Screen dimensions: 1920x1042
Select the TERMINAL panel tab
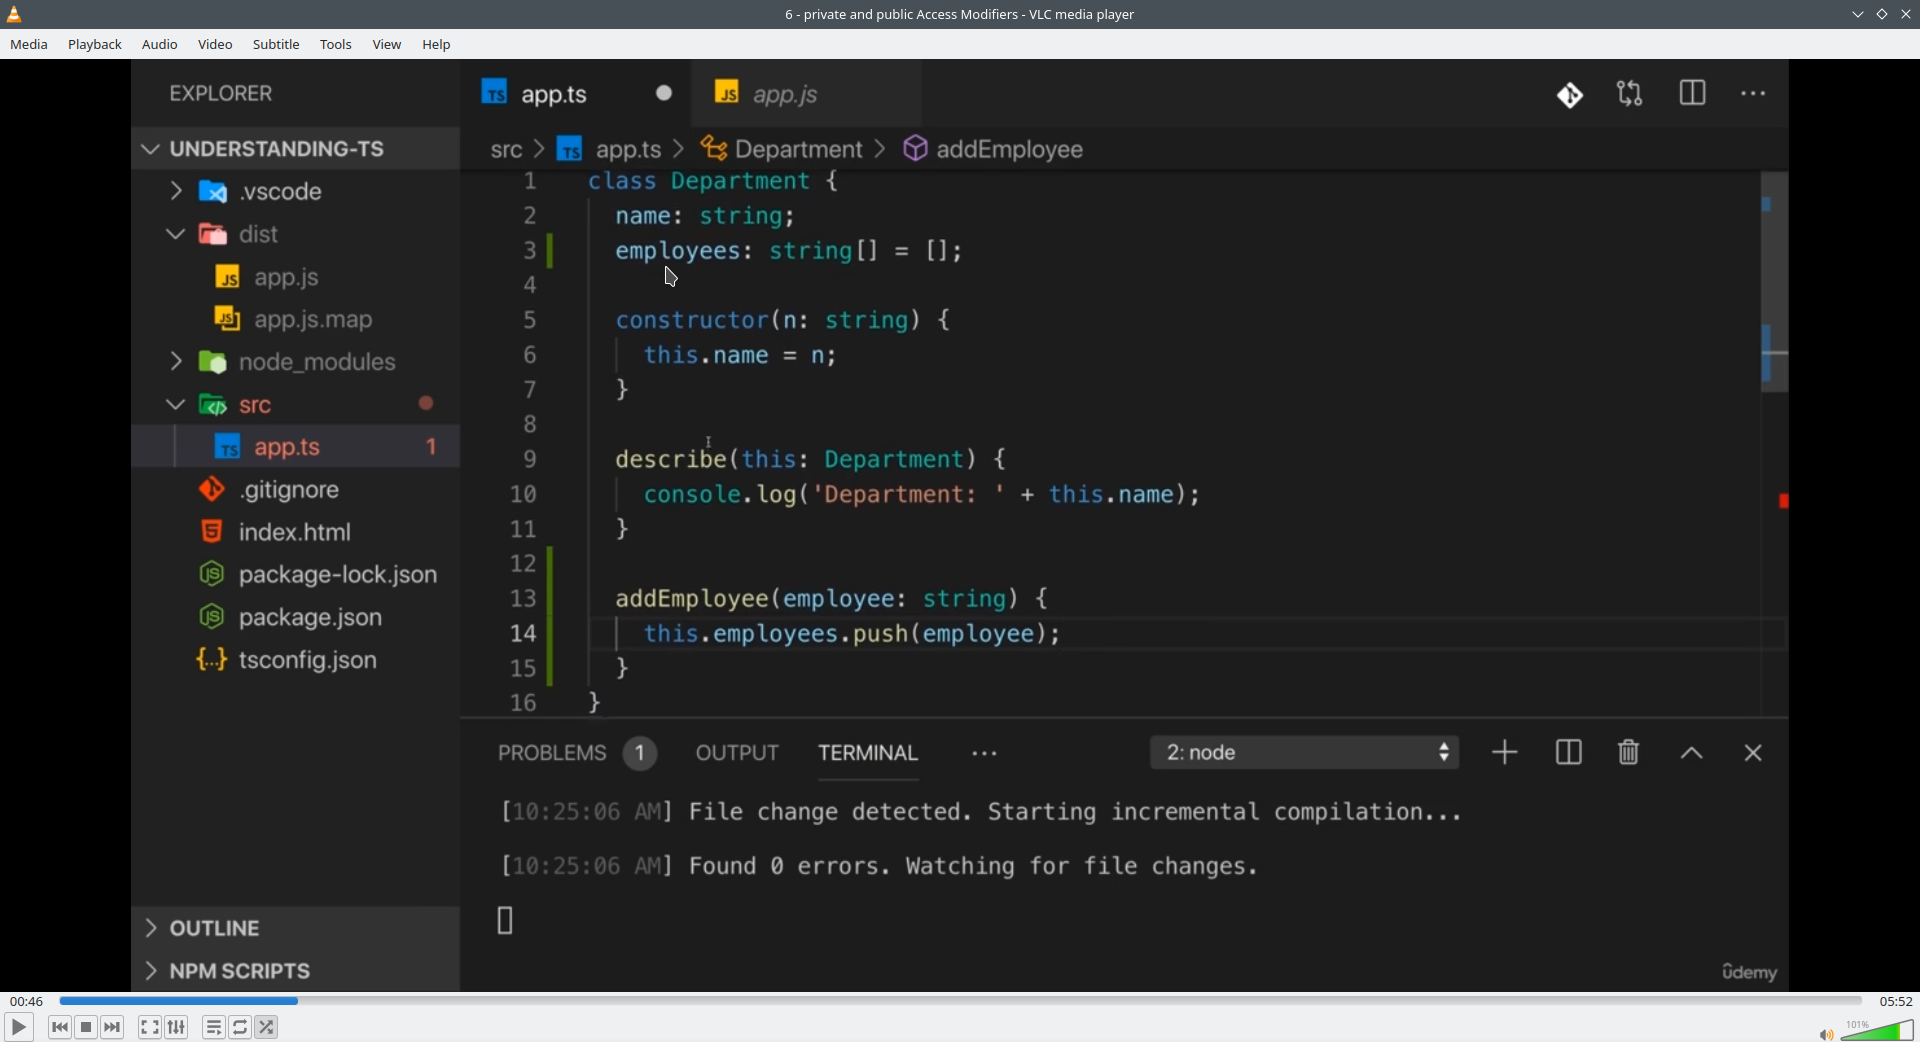pyautogui.click(x=868, y=754)
